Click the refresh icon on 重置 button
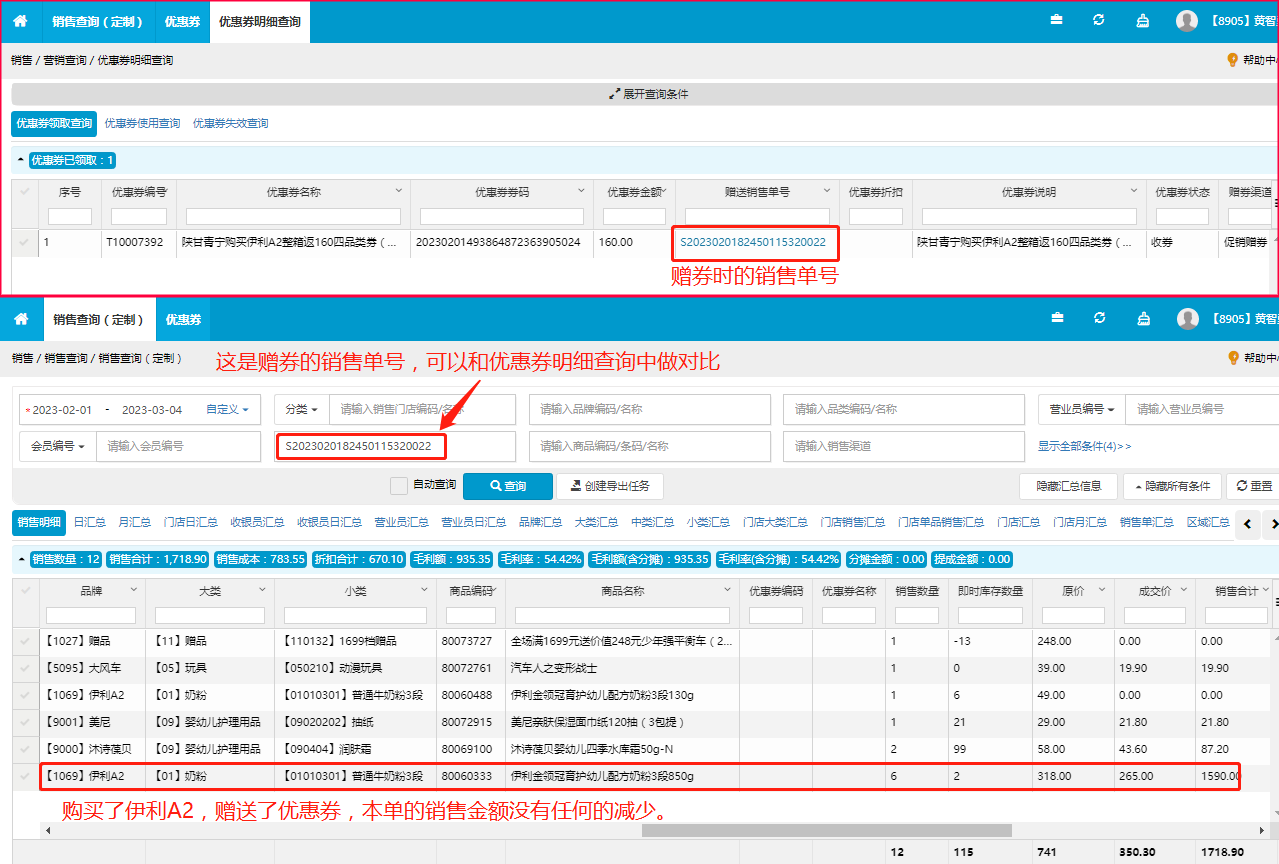This screenshot has width=1279, height=864. click(x=1242, y=486)
